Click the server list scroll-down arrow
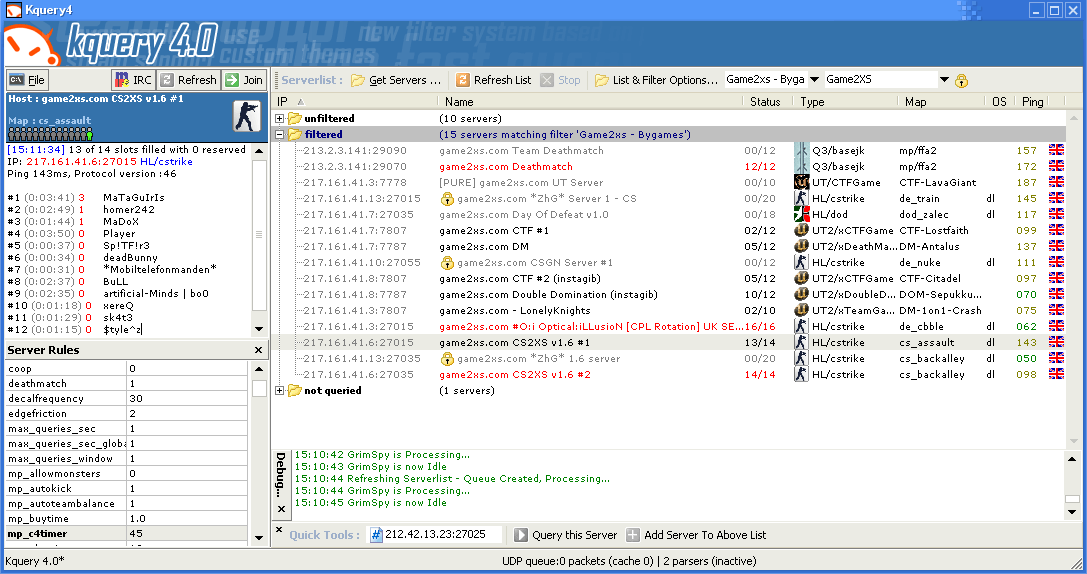The height and width of the screenshot is (574, 1087). 1073,442
